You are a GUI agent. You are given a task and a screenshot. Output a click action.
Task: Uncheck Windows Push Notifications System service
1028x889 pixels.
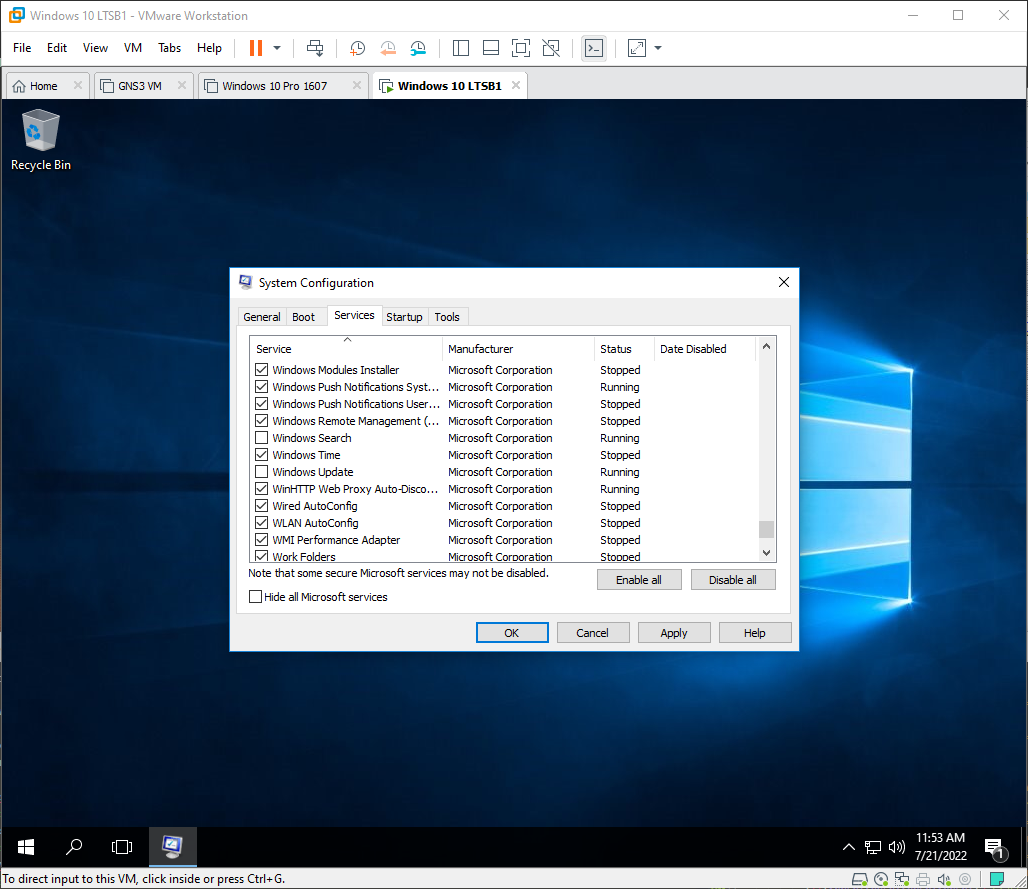pyautogui.click(x=262, y=387)
